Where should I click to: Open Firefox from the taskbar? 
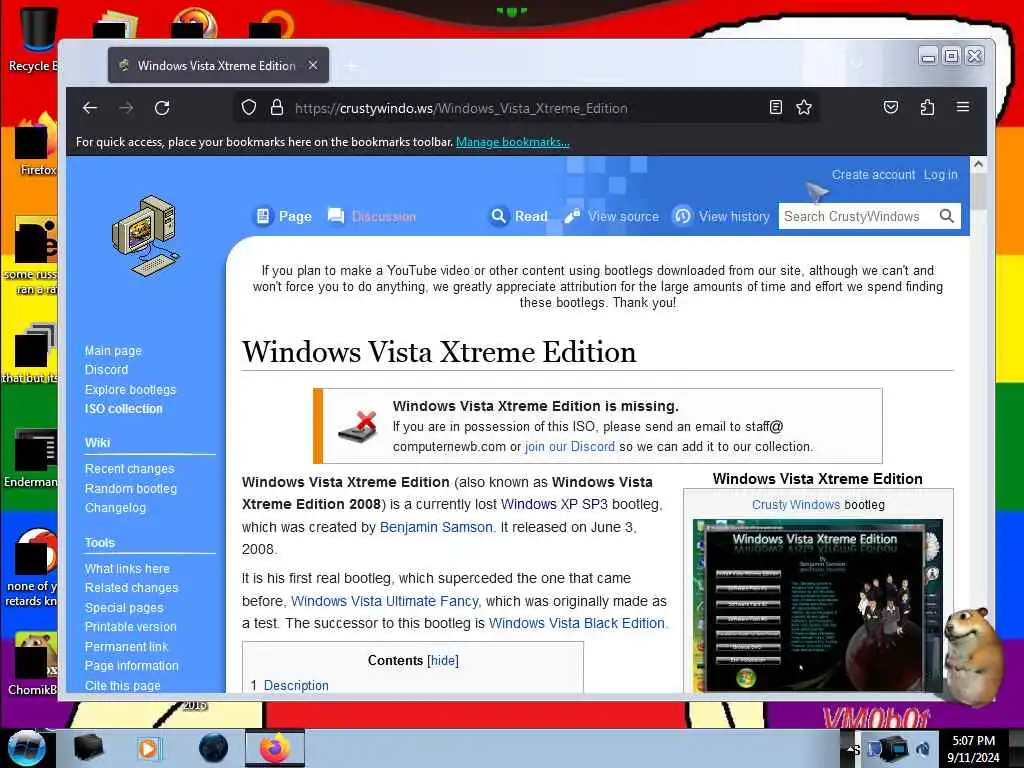coord(275,748)
